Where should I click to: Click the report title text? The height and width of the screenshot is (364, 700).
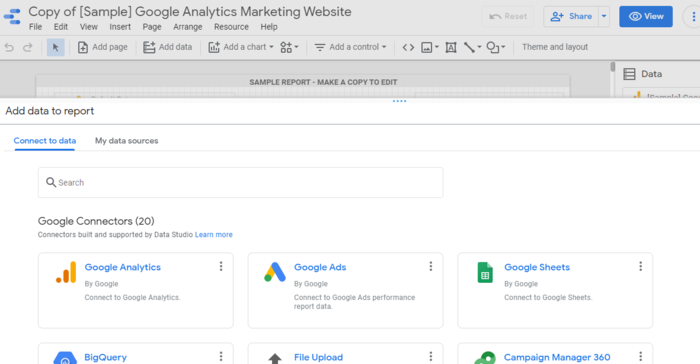click(190, 12)
